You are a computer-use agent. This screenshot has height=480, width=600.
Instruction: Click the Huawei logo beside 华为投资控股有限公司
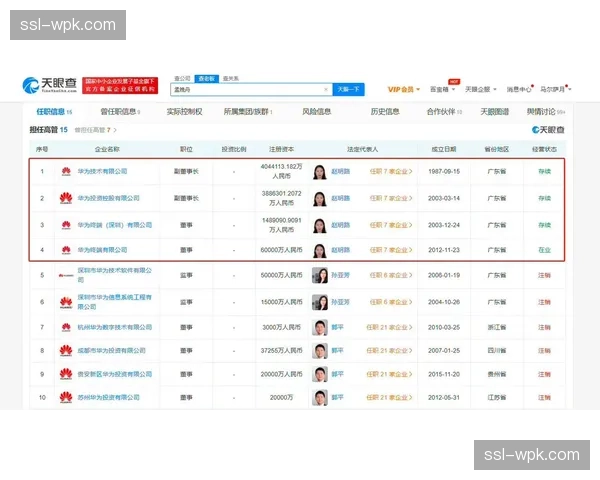tap(66, 198)
